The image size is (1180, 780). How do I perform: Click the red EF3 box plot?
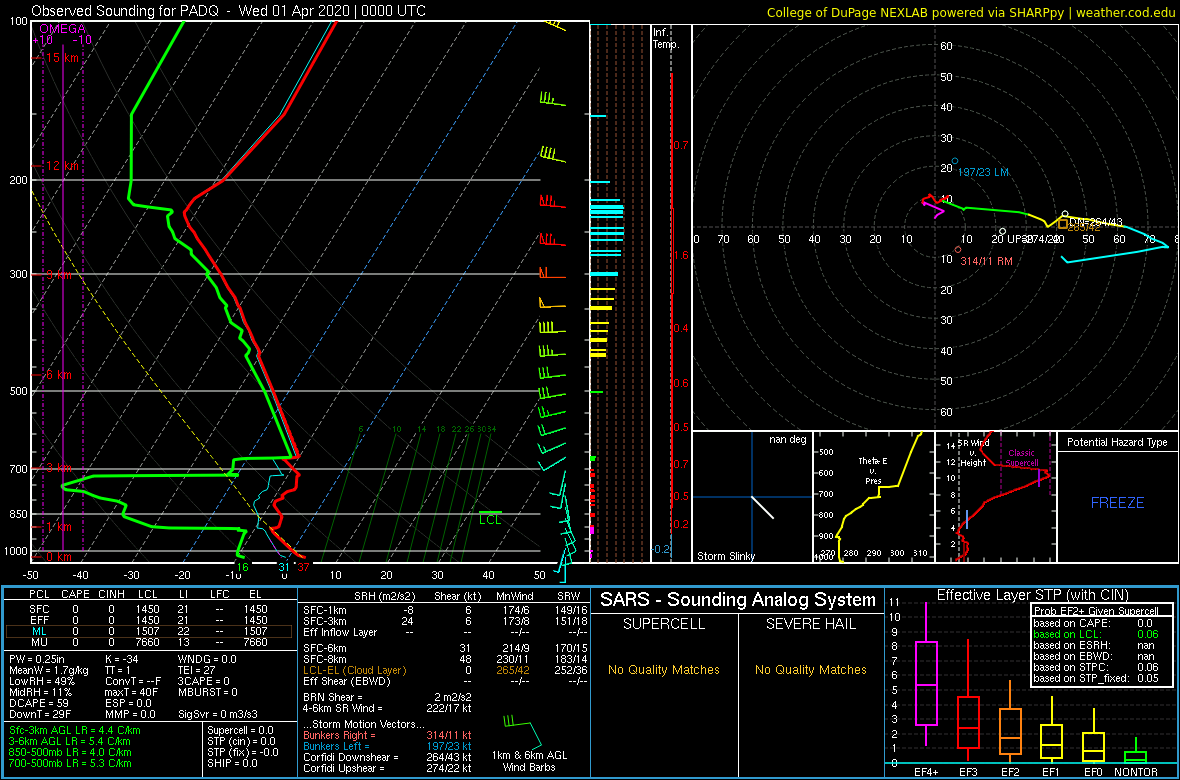pos(969,723)
